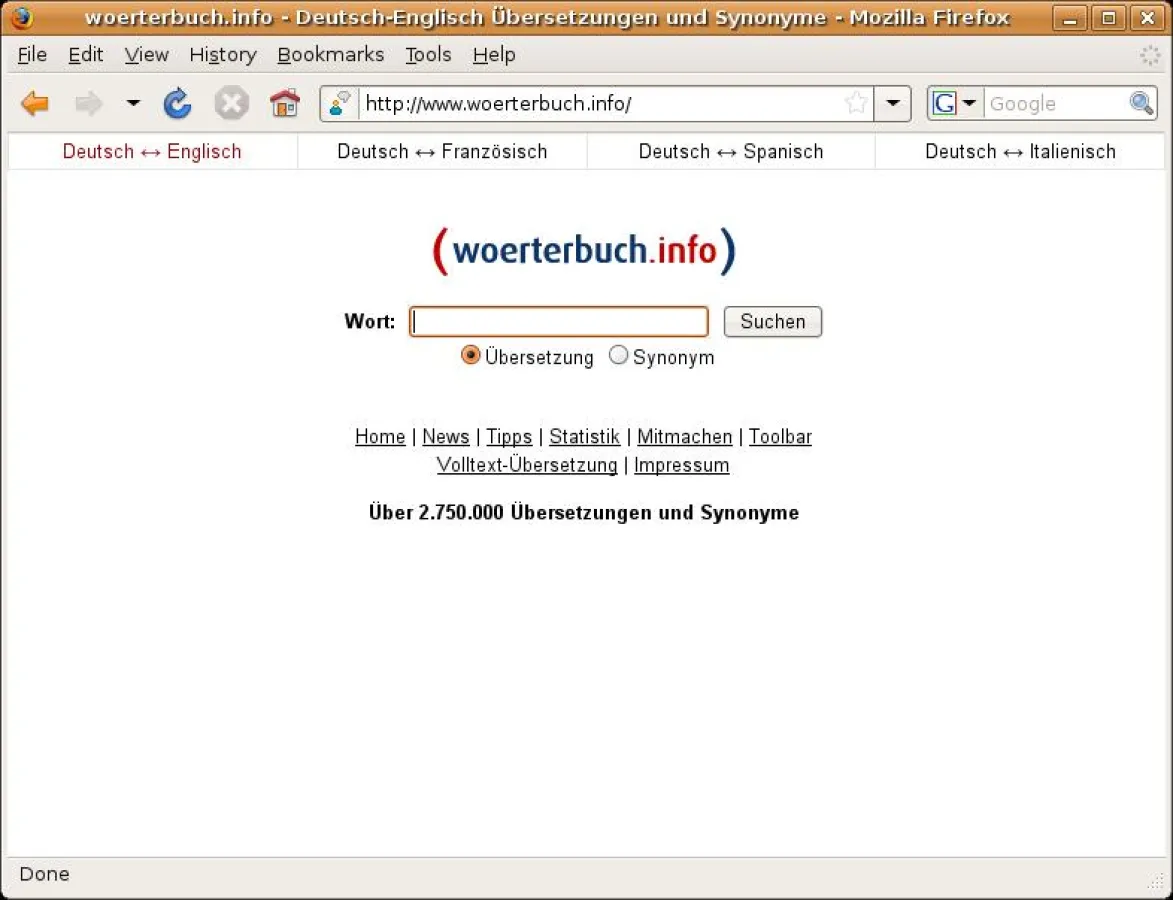Switch to Deutsch ↔ Französisch dictionary

(x=442, y=151)
